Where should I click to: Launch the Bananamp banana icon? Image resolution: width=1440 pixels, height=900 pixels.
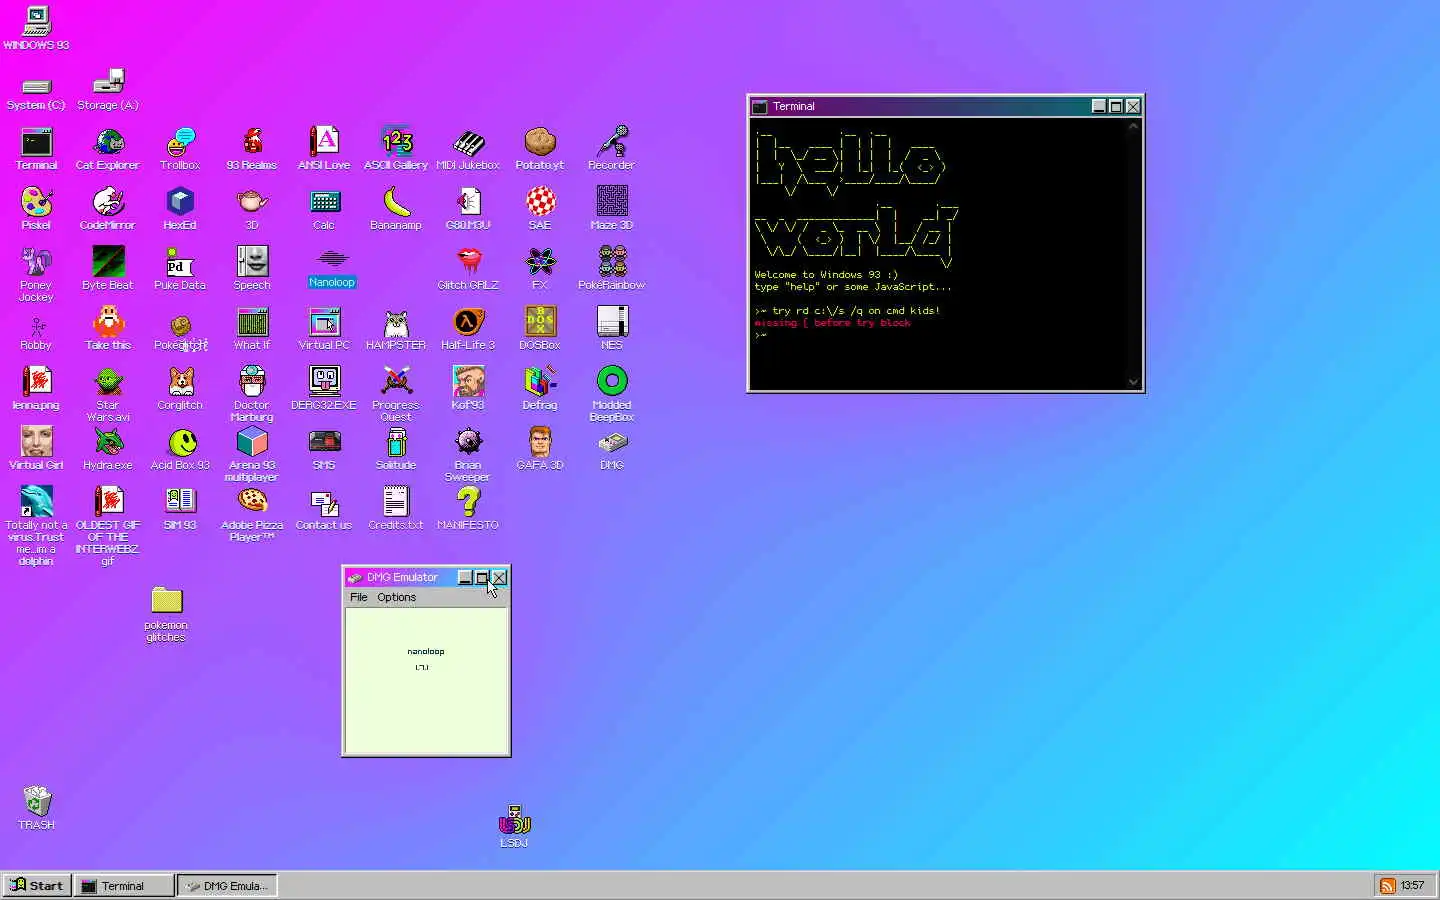tap(396, 209)
